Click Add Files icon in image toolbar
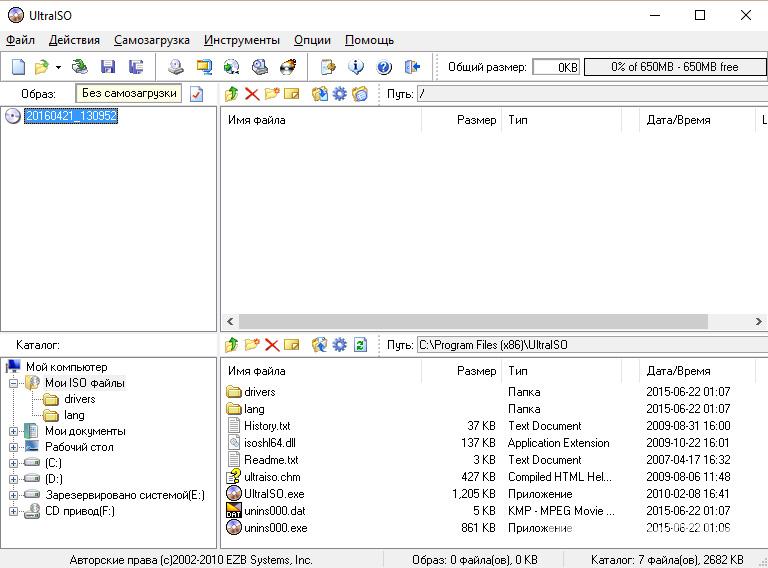Screen dimensions: 768x568 point(319,94)
